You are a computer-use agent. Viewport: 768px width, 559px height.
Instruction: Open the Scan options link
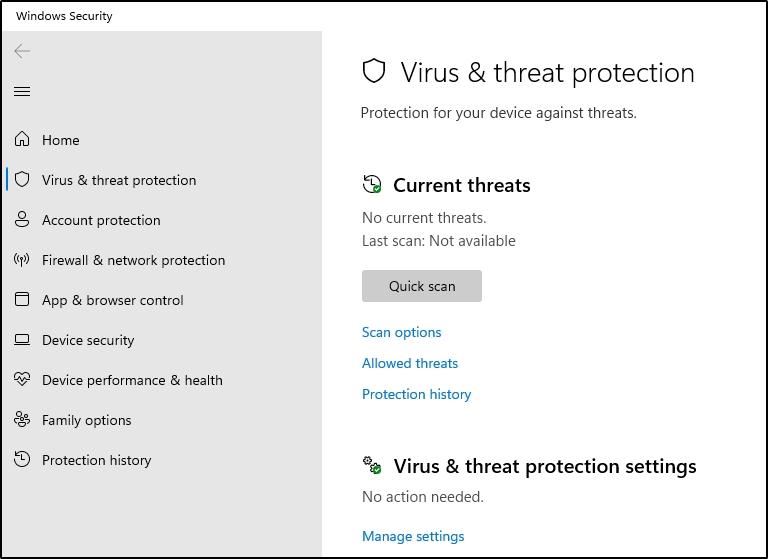tap(401, 332)
